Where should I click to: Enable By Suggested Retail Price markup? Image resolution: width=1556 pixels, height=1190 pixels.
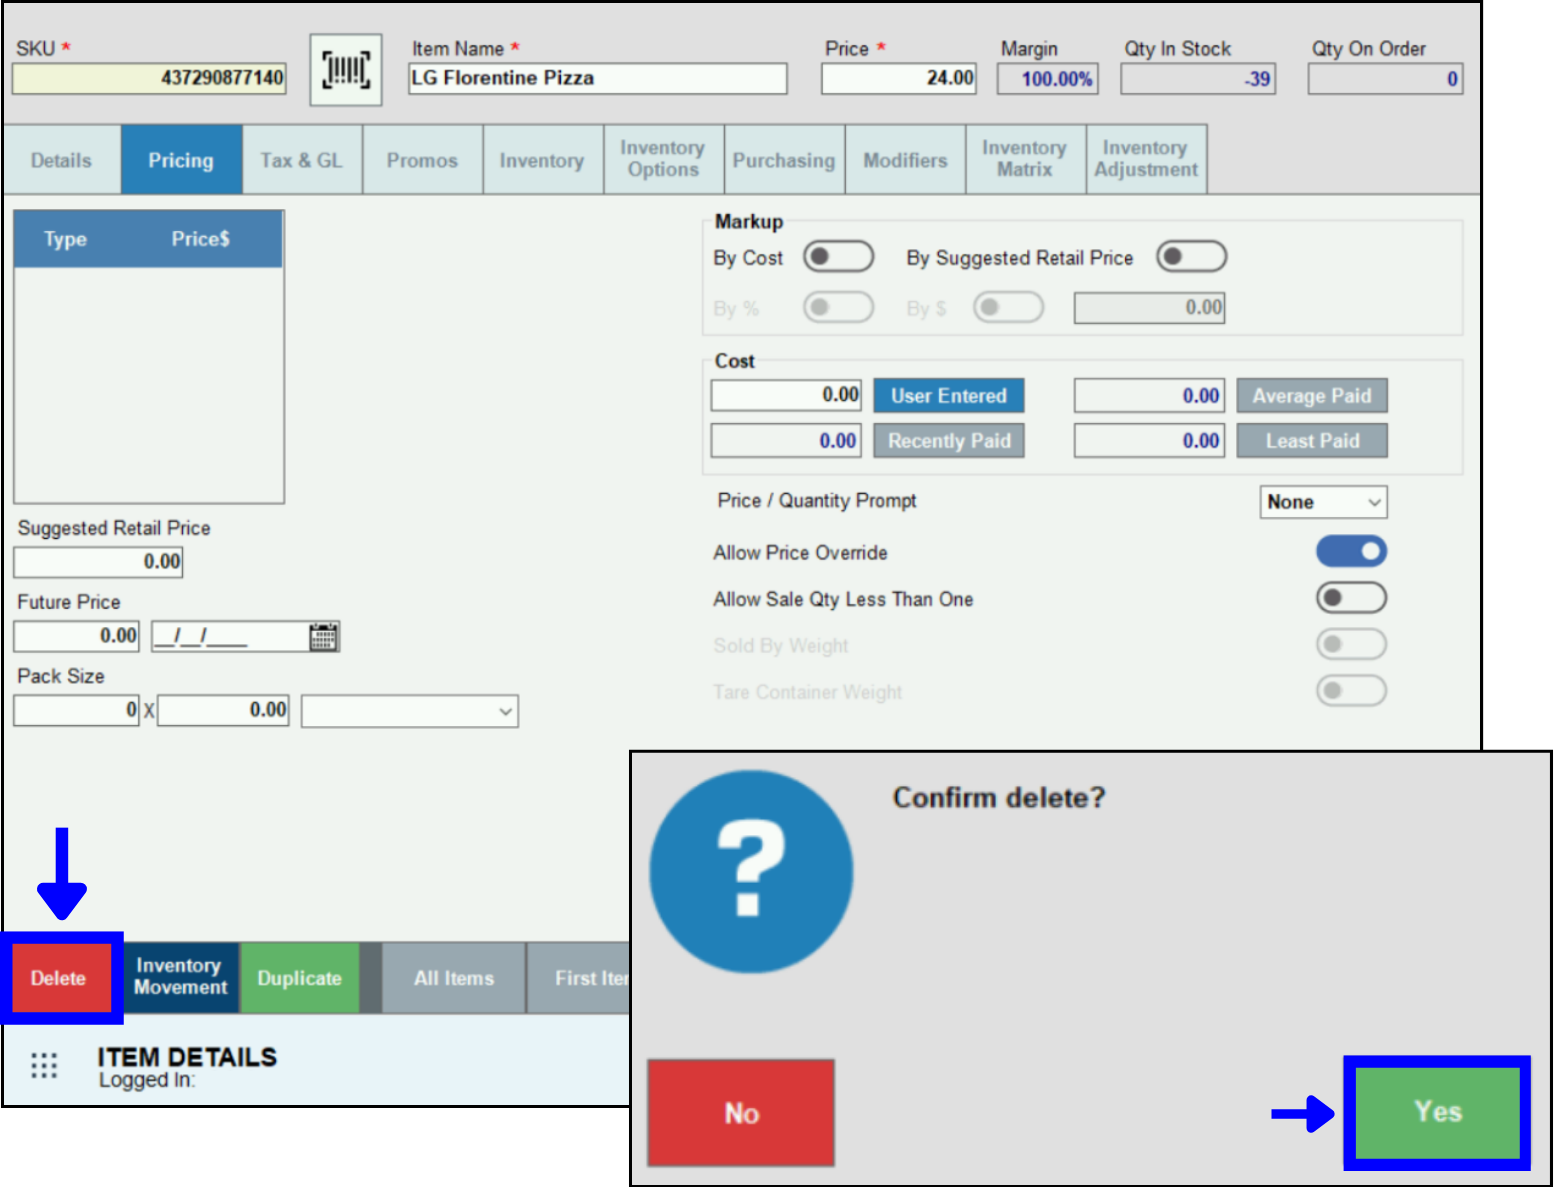[1191, 257]
